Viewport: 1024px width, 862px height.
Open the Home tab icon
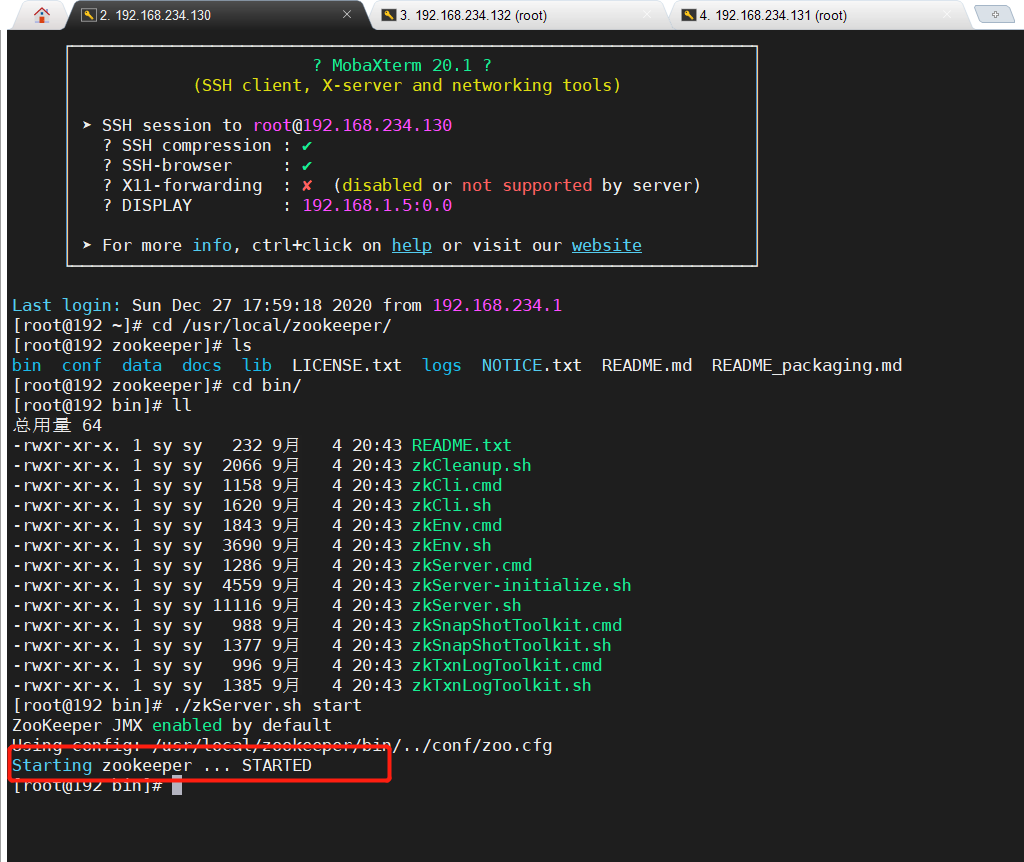pyautogui.click(x=41, y=15)
